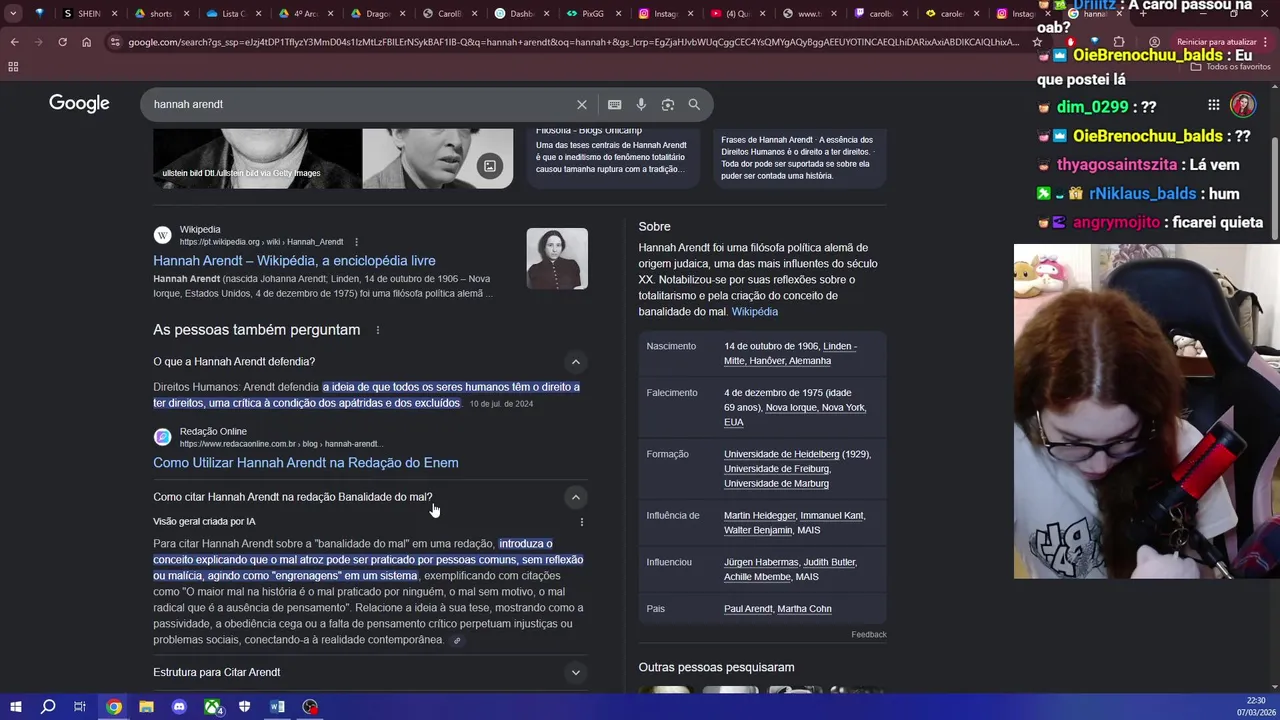Screen dimensions: 1280x720
Task: Submit search with the magnifying glass icon
Action: coord(694,104)
